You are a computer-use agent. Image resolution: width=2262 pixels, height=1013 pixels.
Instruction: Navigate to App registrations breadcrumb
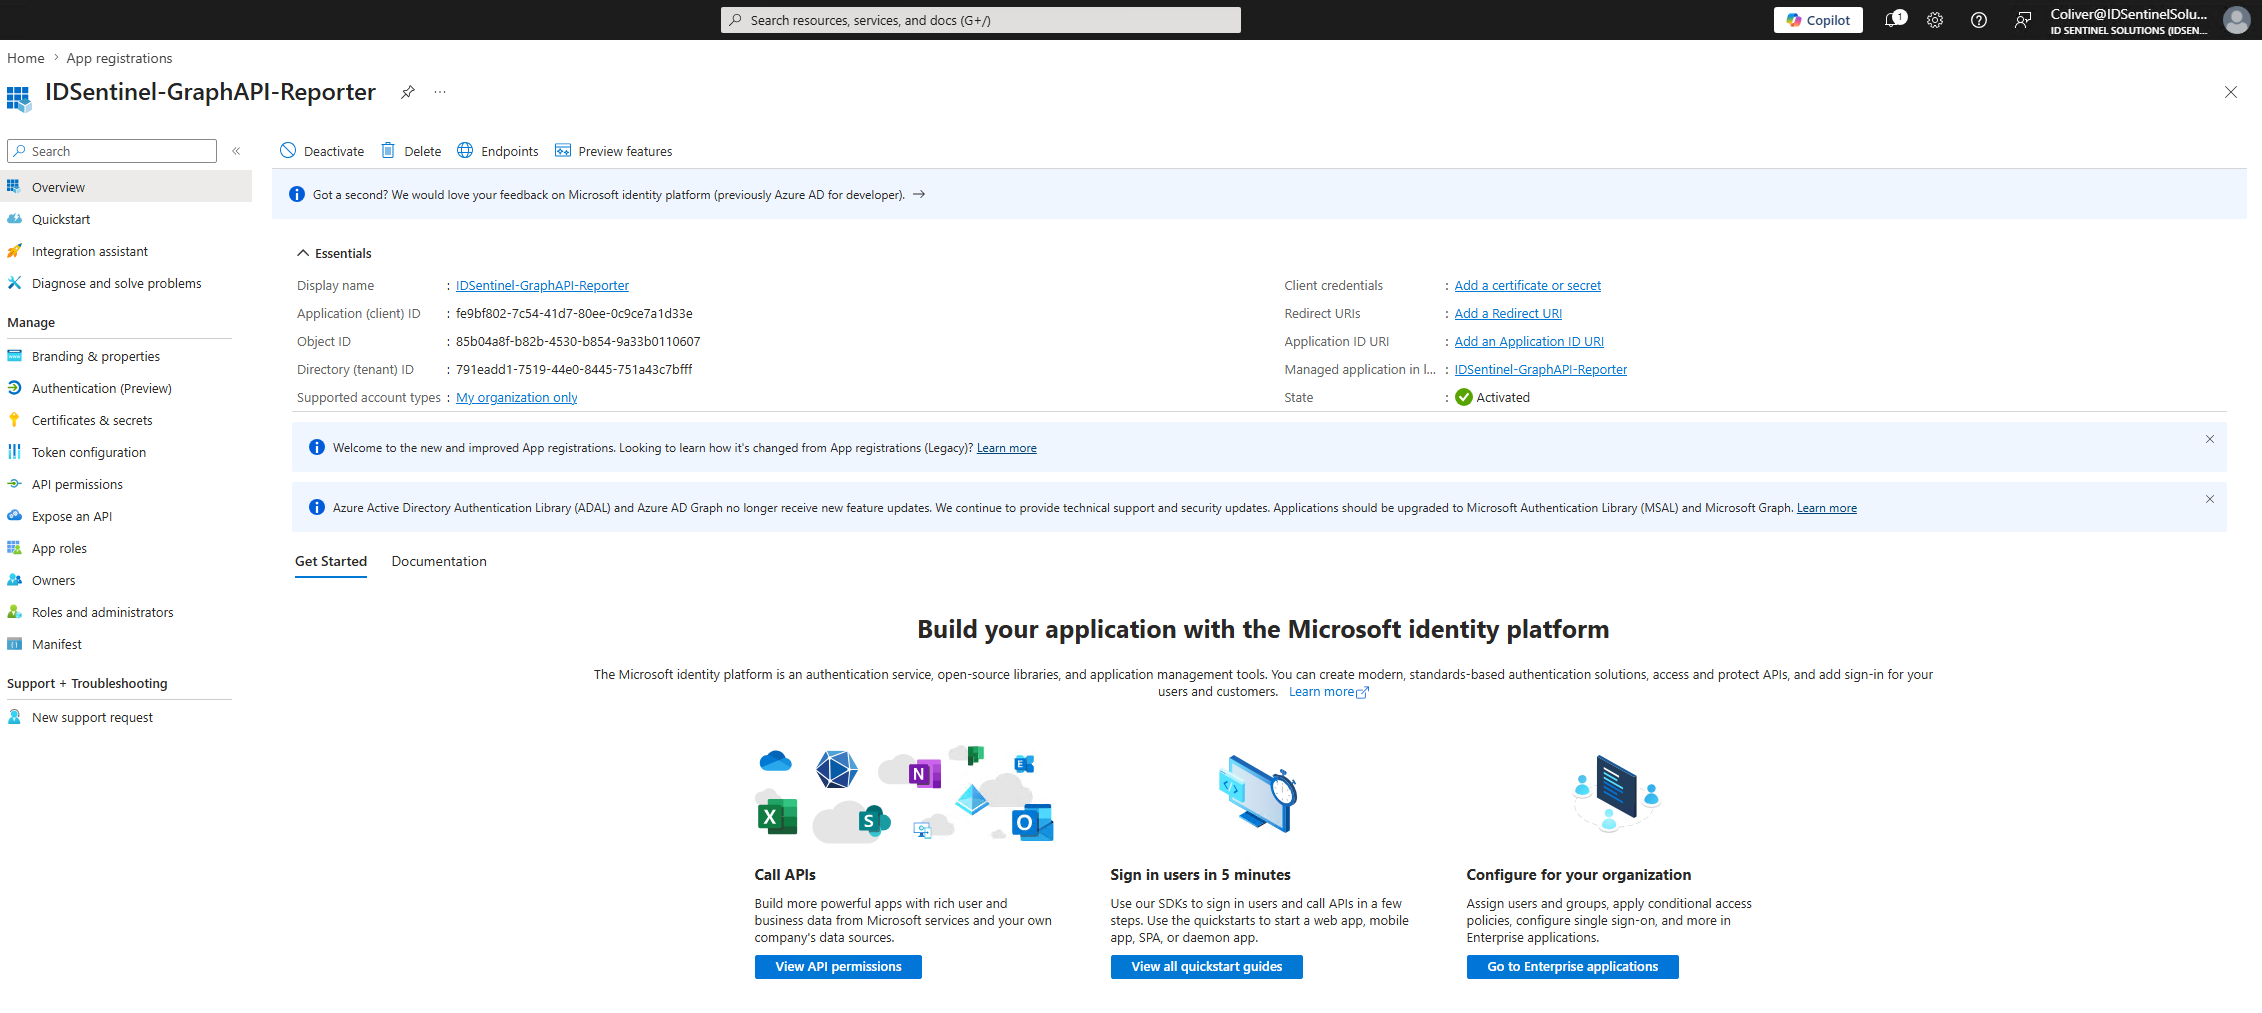click(119, 58)
